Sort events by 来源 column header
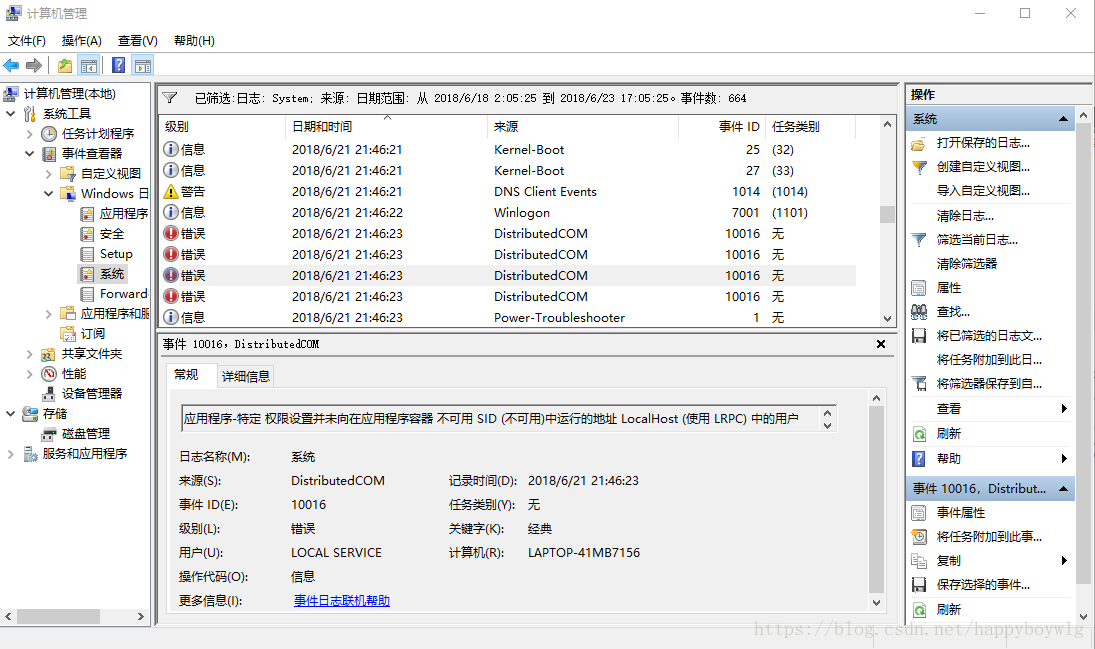The width and height of the screenshot is (1095, 649). coord(582,126)
